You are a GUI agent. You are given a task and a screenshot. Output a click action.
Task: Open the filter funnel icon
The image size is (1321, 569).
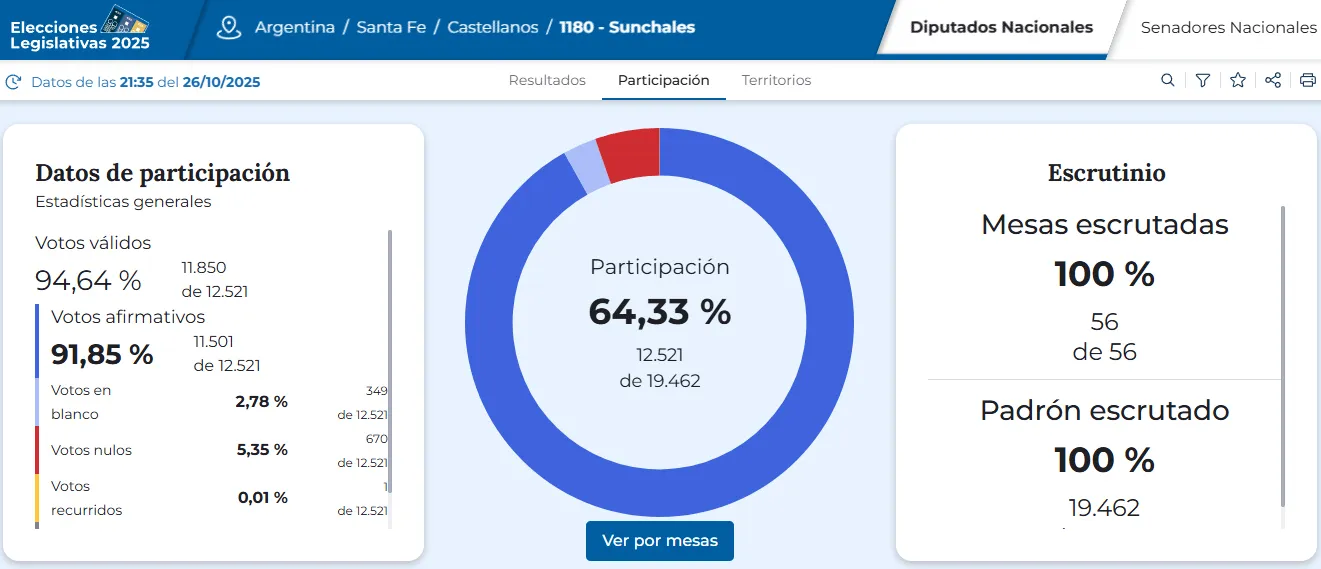pos(1203,81)
